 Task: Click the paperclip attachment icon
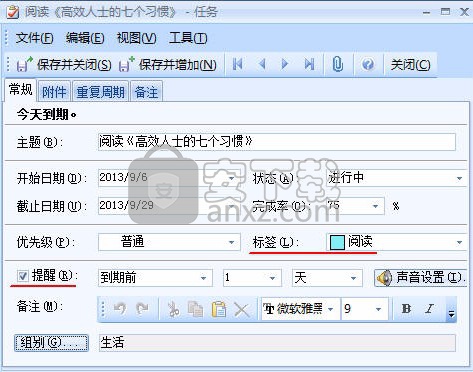[x=338, y=64]
